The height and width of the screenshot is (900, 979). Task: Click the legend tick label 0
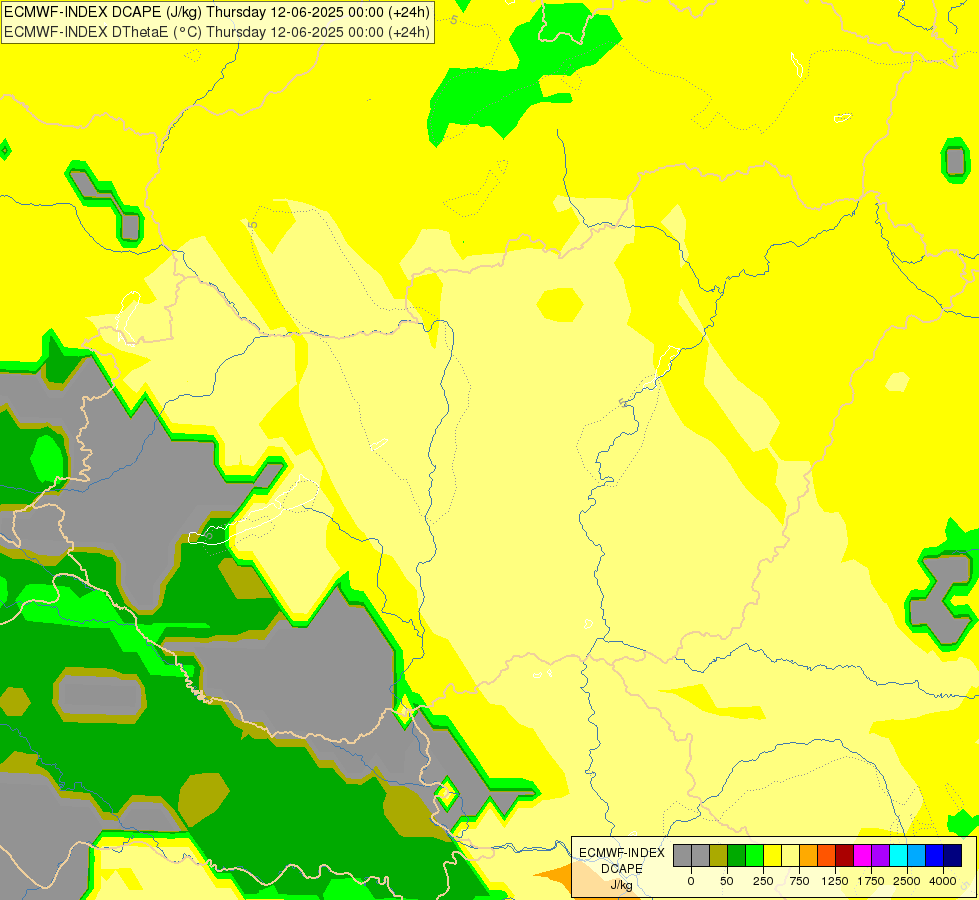pos(691,881)
